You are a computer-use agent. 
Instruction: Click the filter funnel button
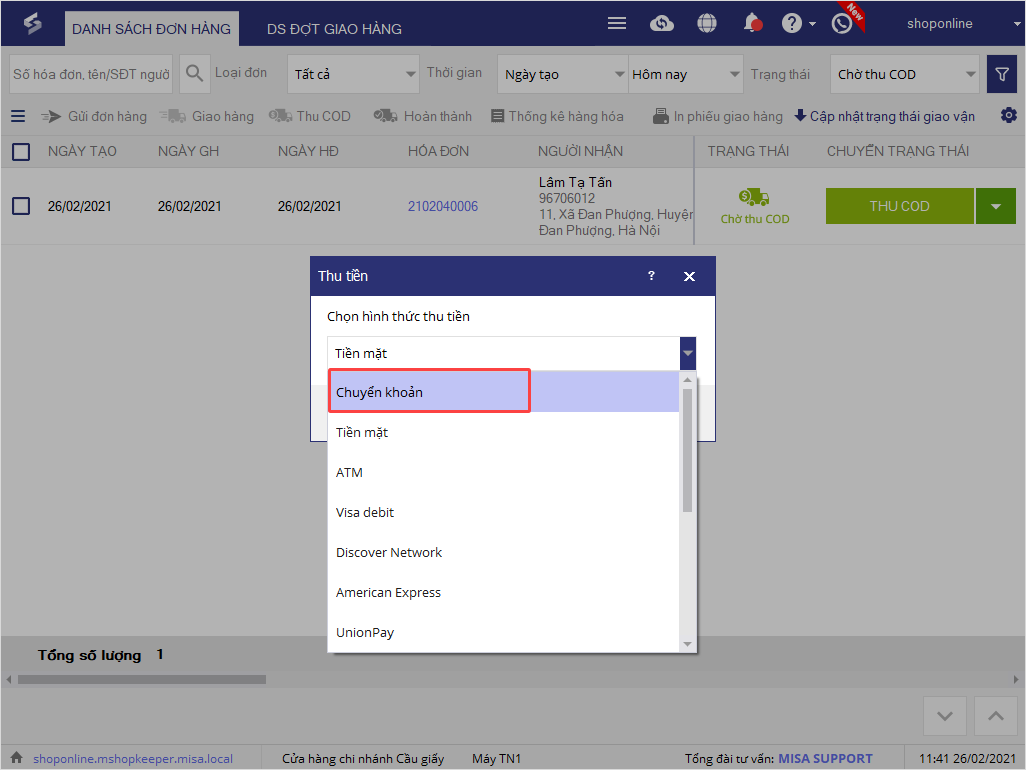[1001, 74]
